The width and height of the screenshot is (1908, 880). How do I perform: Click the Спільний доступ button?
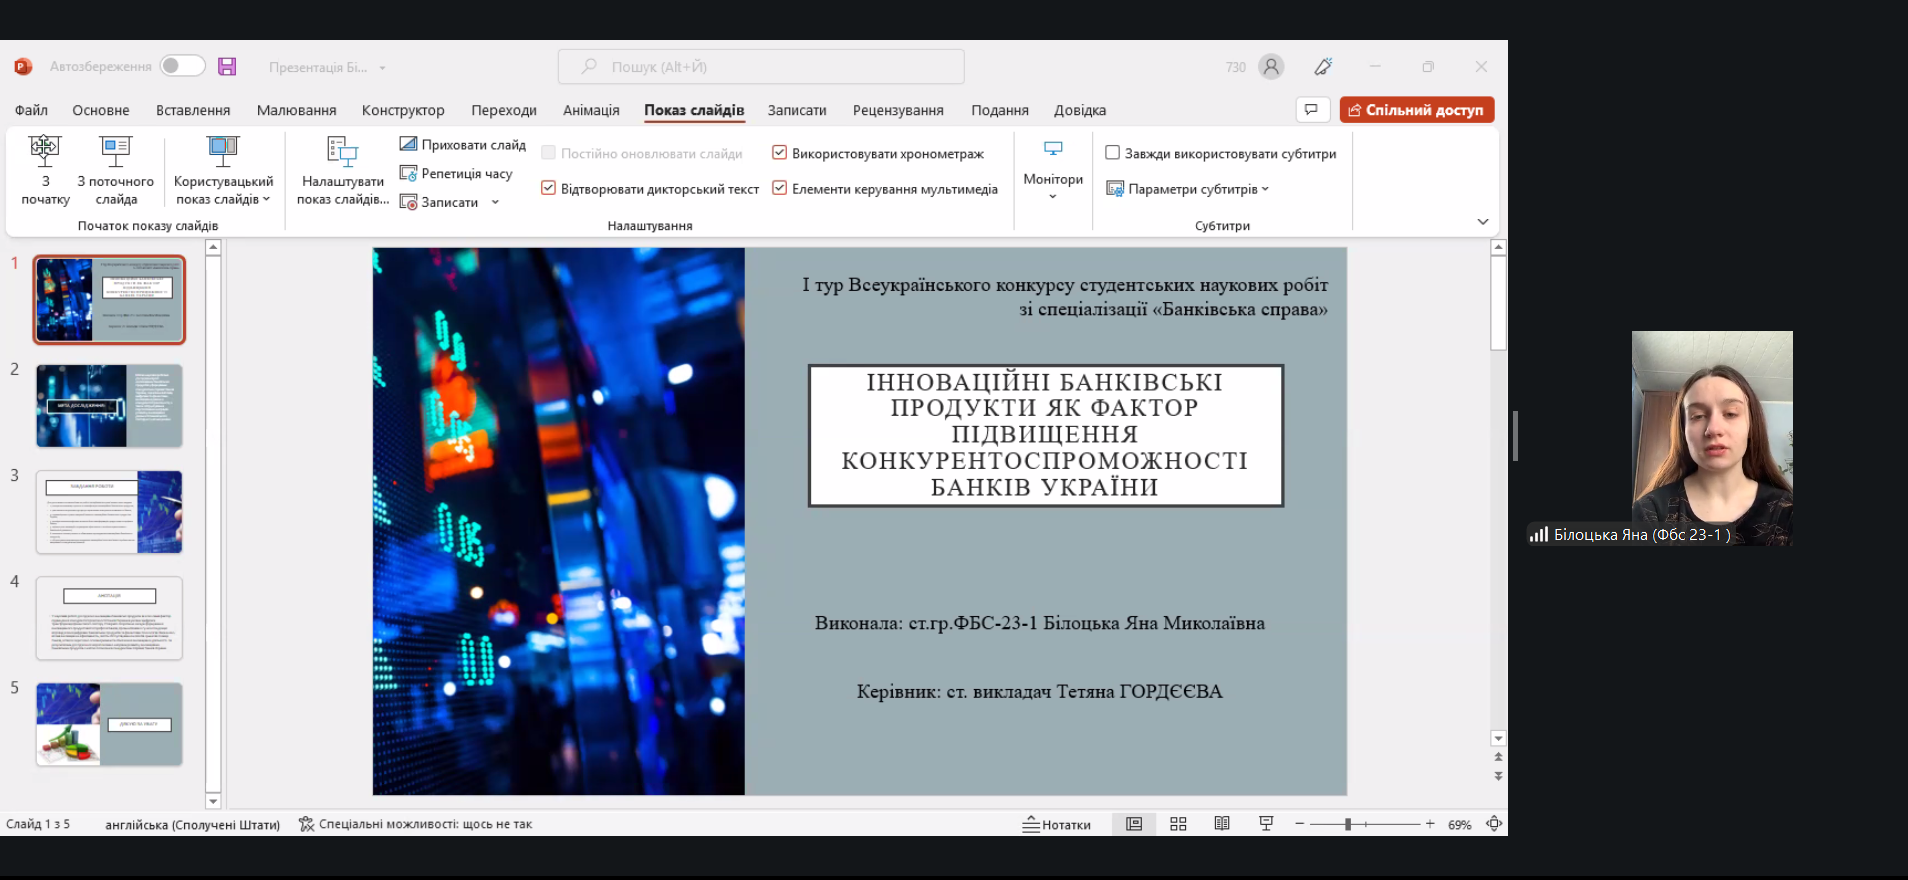1416,110
